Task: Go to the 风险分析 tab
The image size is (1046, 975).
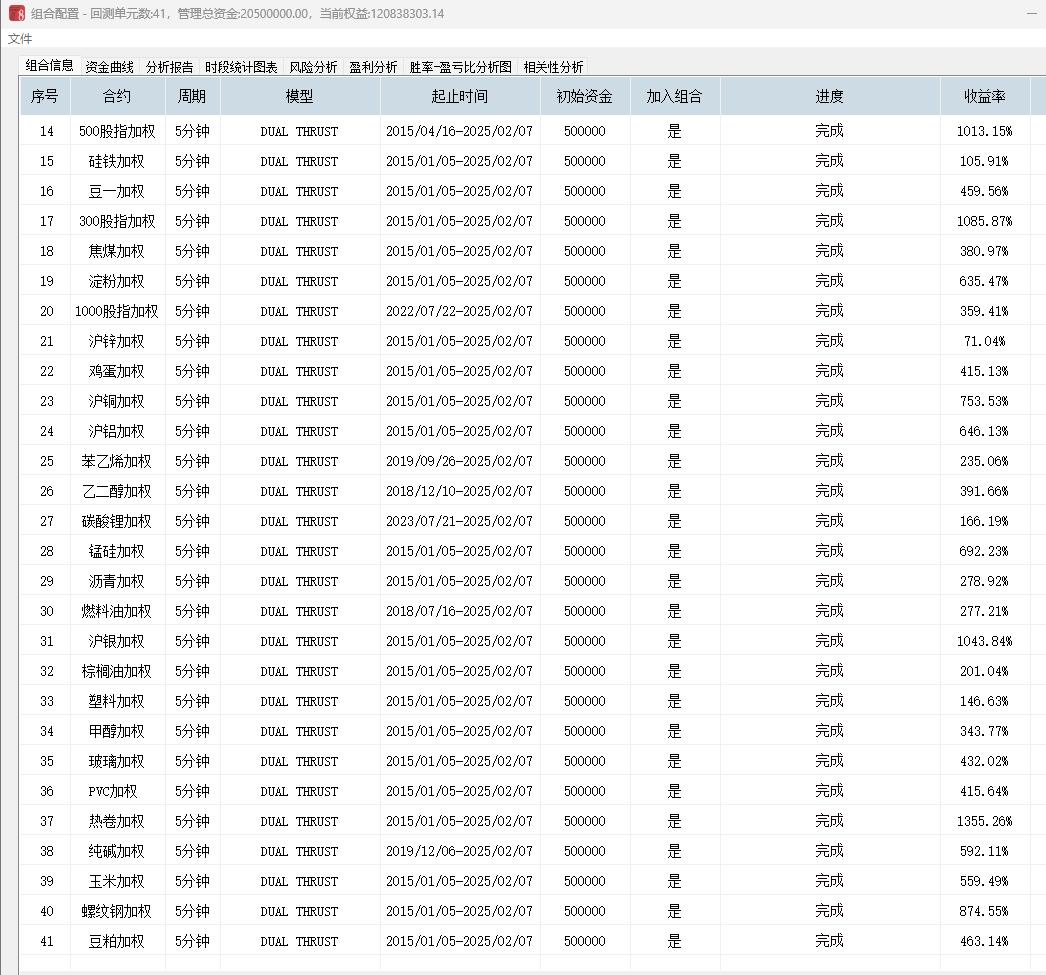Action: [313, 67]
